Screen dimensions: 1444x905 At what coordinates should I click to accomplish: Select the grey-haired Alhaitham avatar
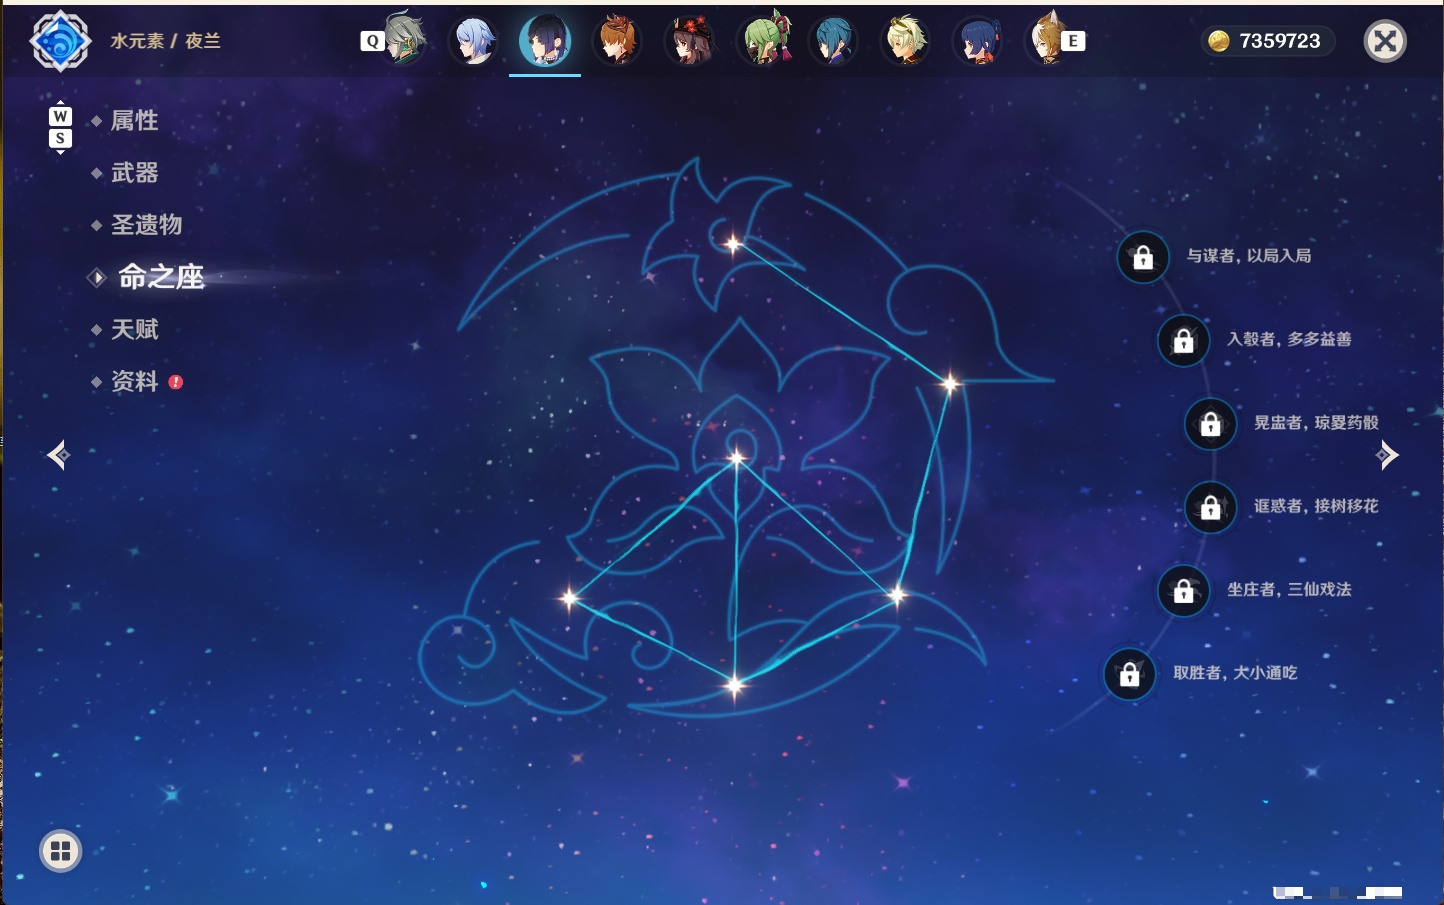403,39
